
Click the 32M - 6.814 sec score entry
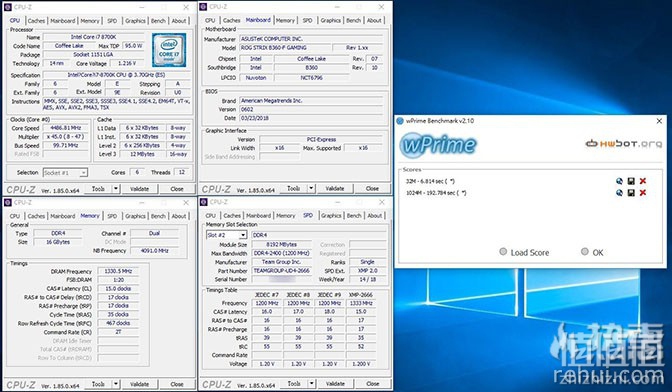[430, 181]
